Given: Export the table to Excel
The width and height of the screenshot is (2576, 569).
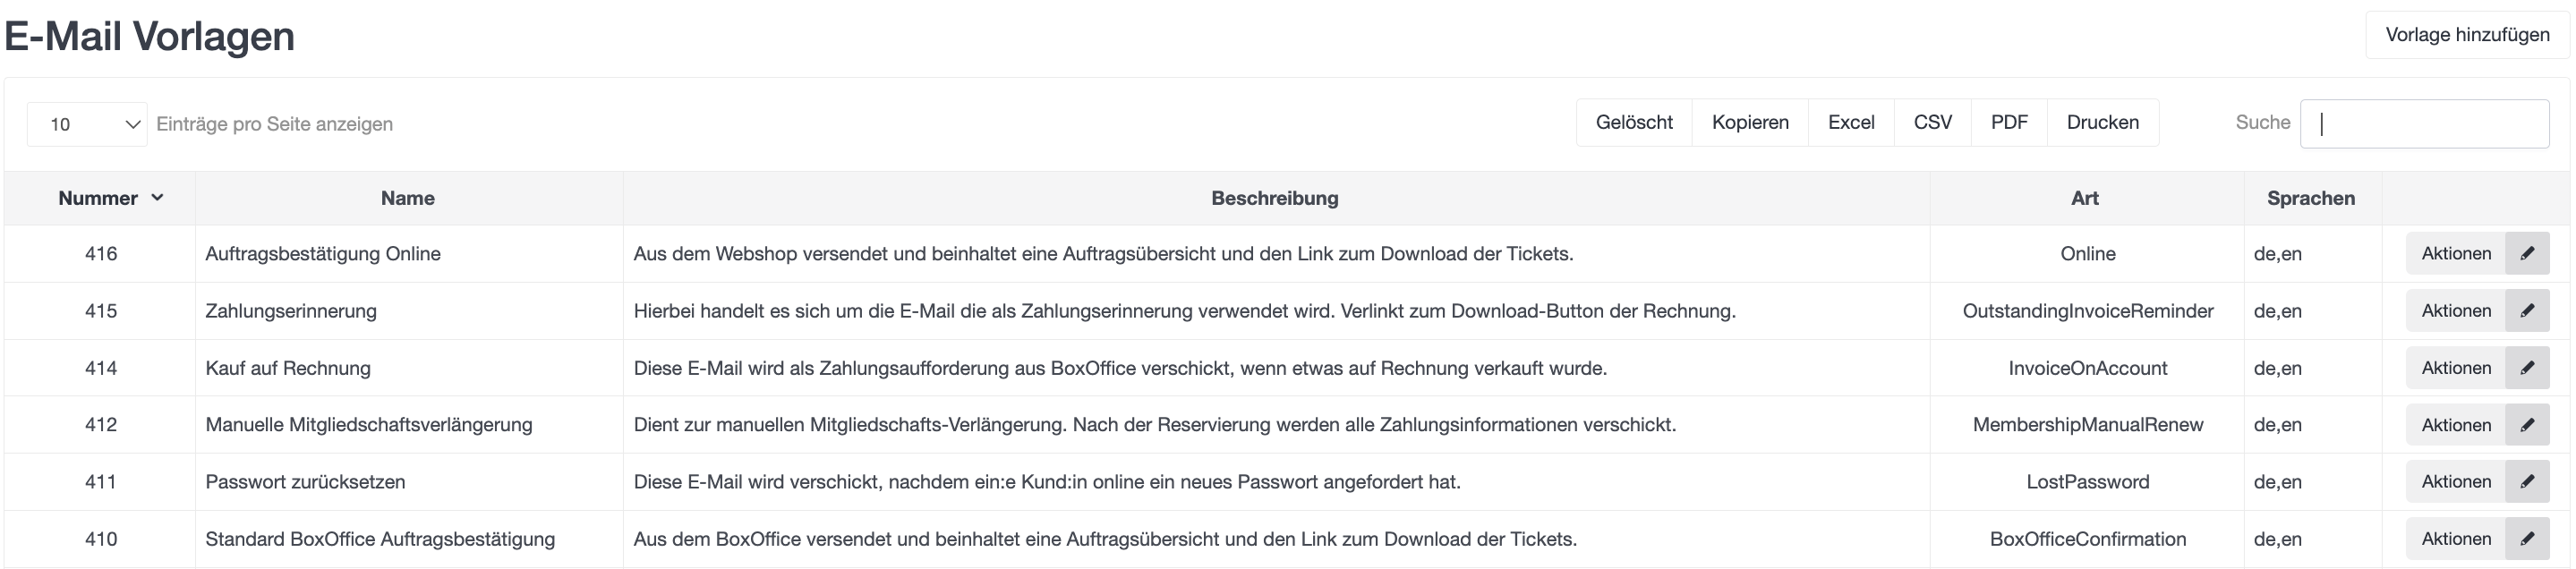Looking at the screenshot, I should [x=1851, y=122].
